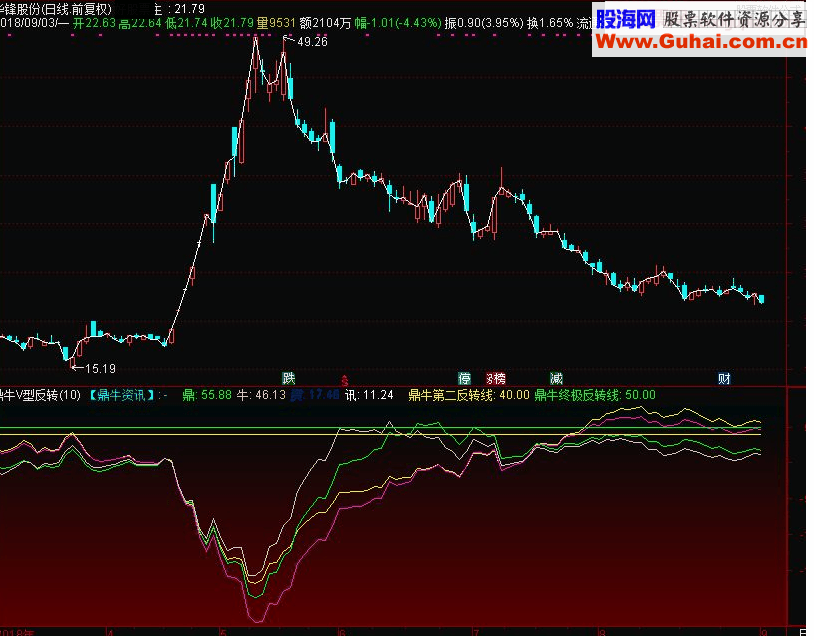Click the 牛: 46.13 indicator value
The width and height of the screenshot is (814, 640).
pyautogui.click(x=261, y=395)
